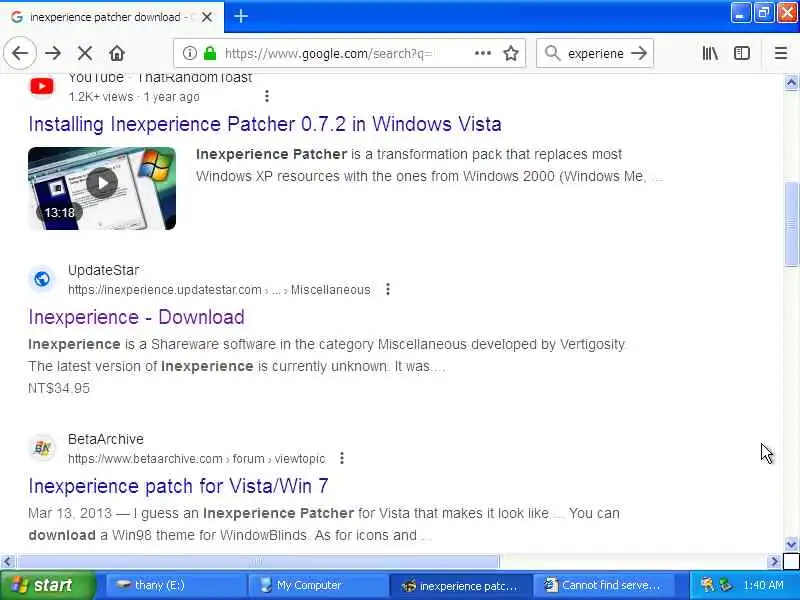The width and height of the screenshot is (800, 600).
Task: Submit search with the go arrow
Action: point(639,53)
